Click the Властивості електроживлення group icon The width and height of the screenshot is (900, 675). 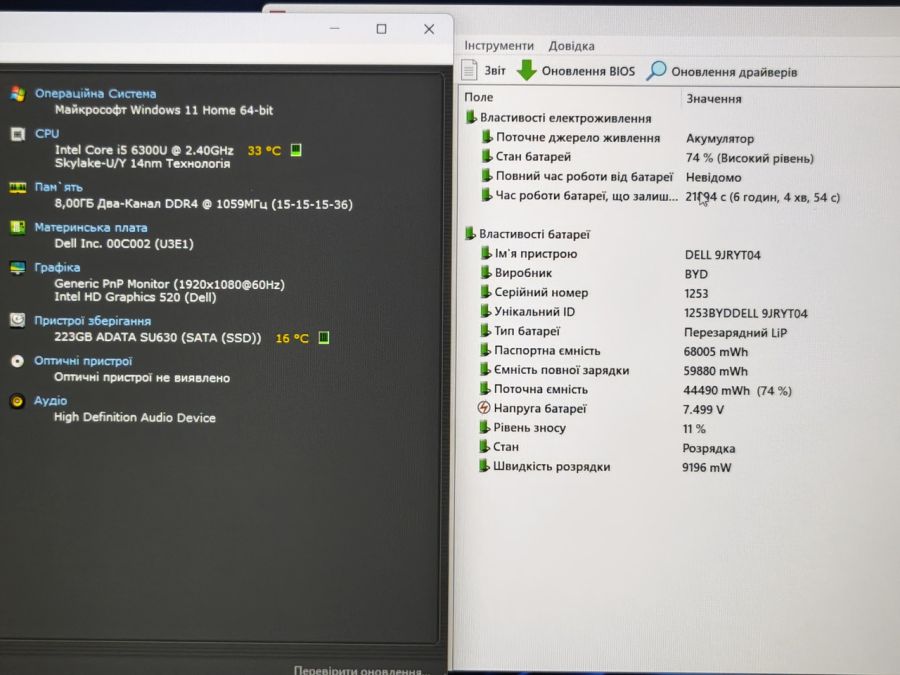(471, 117)
